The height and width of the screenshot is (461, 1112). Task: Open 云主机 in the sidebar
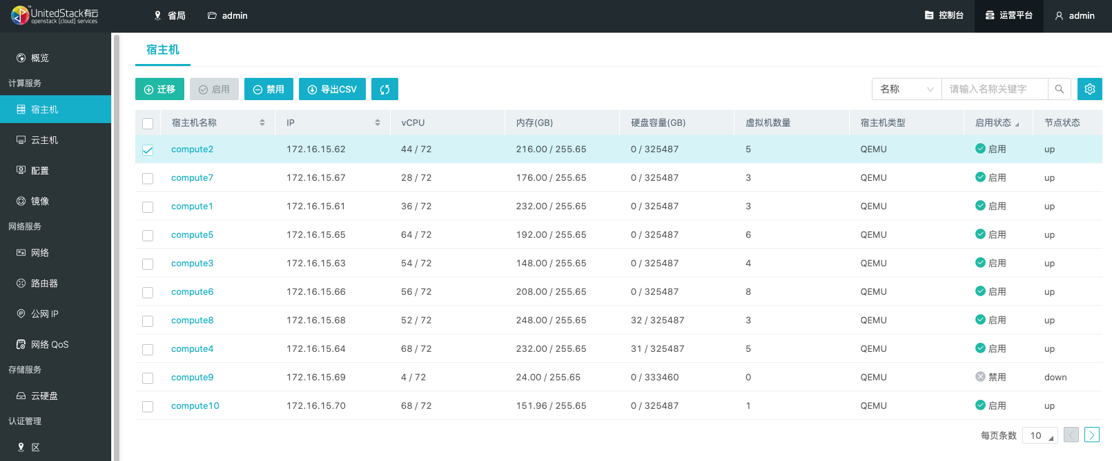click(55, 140)
